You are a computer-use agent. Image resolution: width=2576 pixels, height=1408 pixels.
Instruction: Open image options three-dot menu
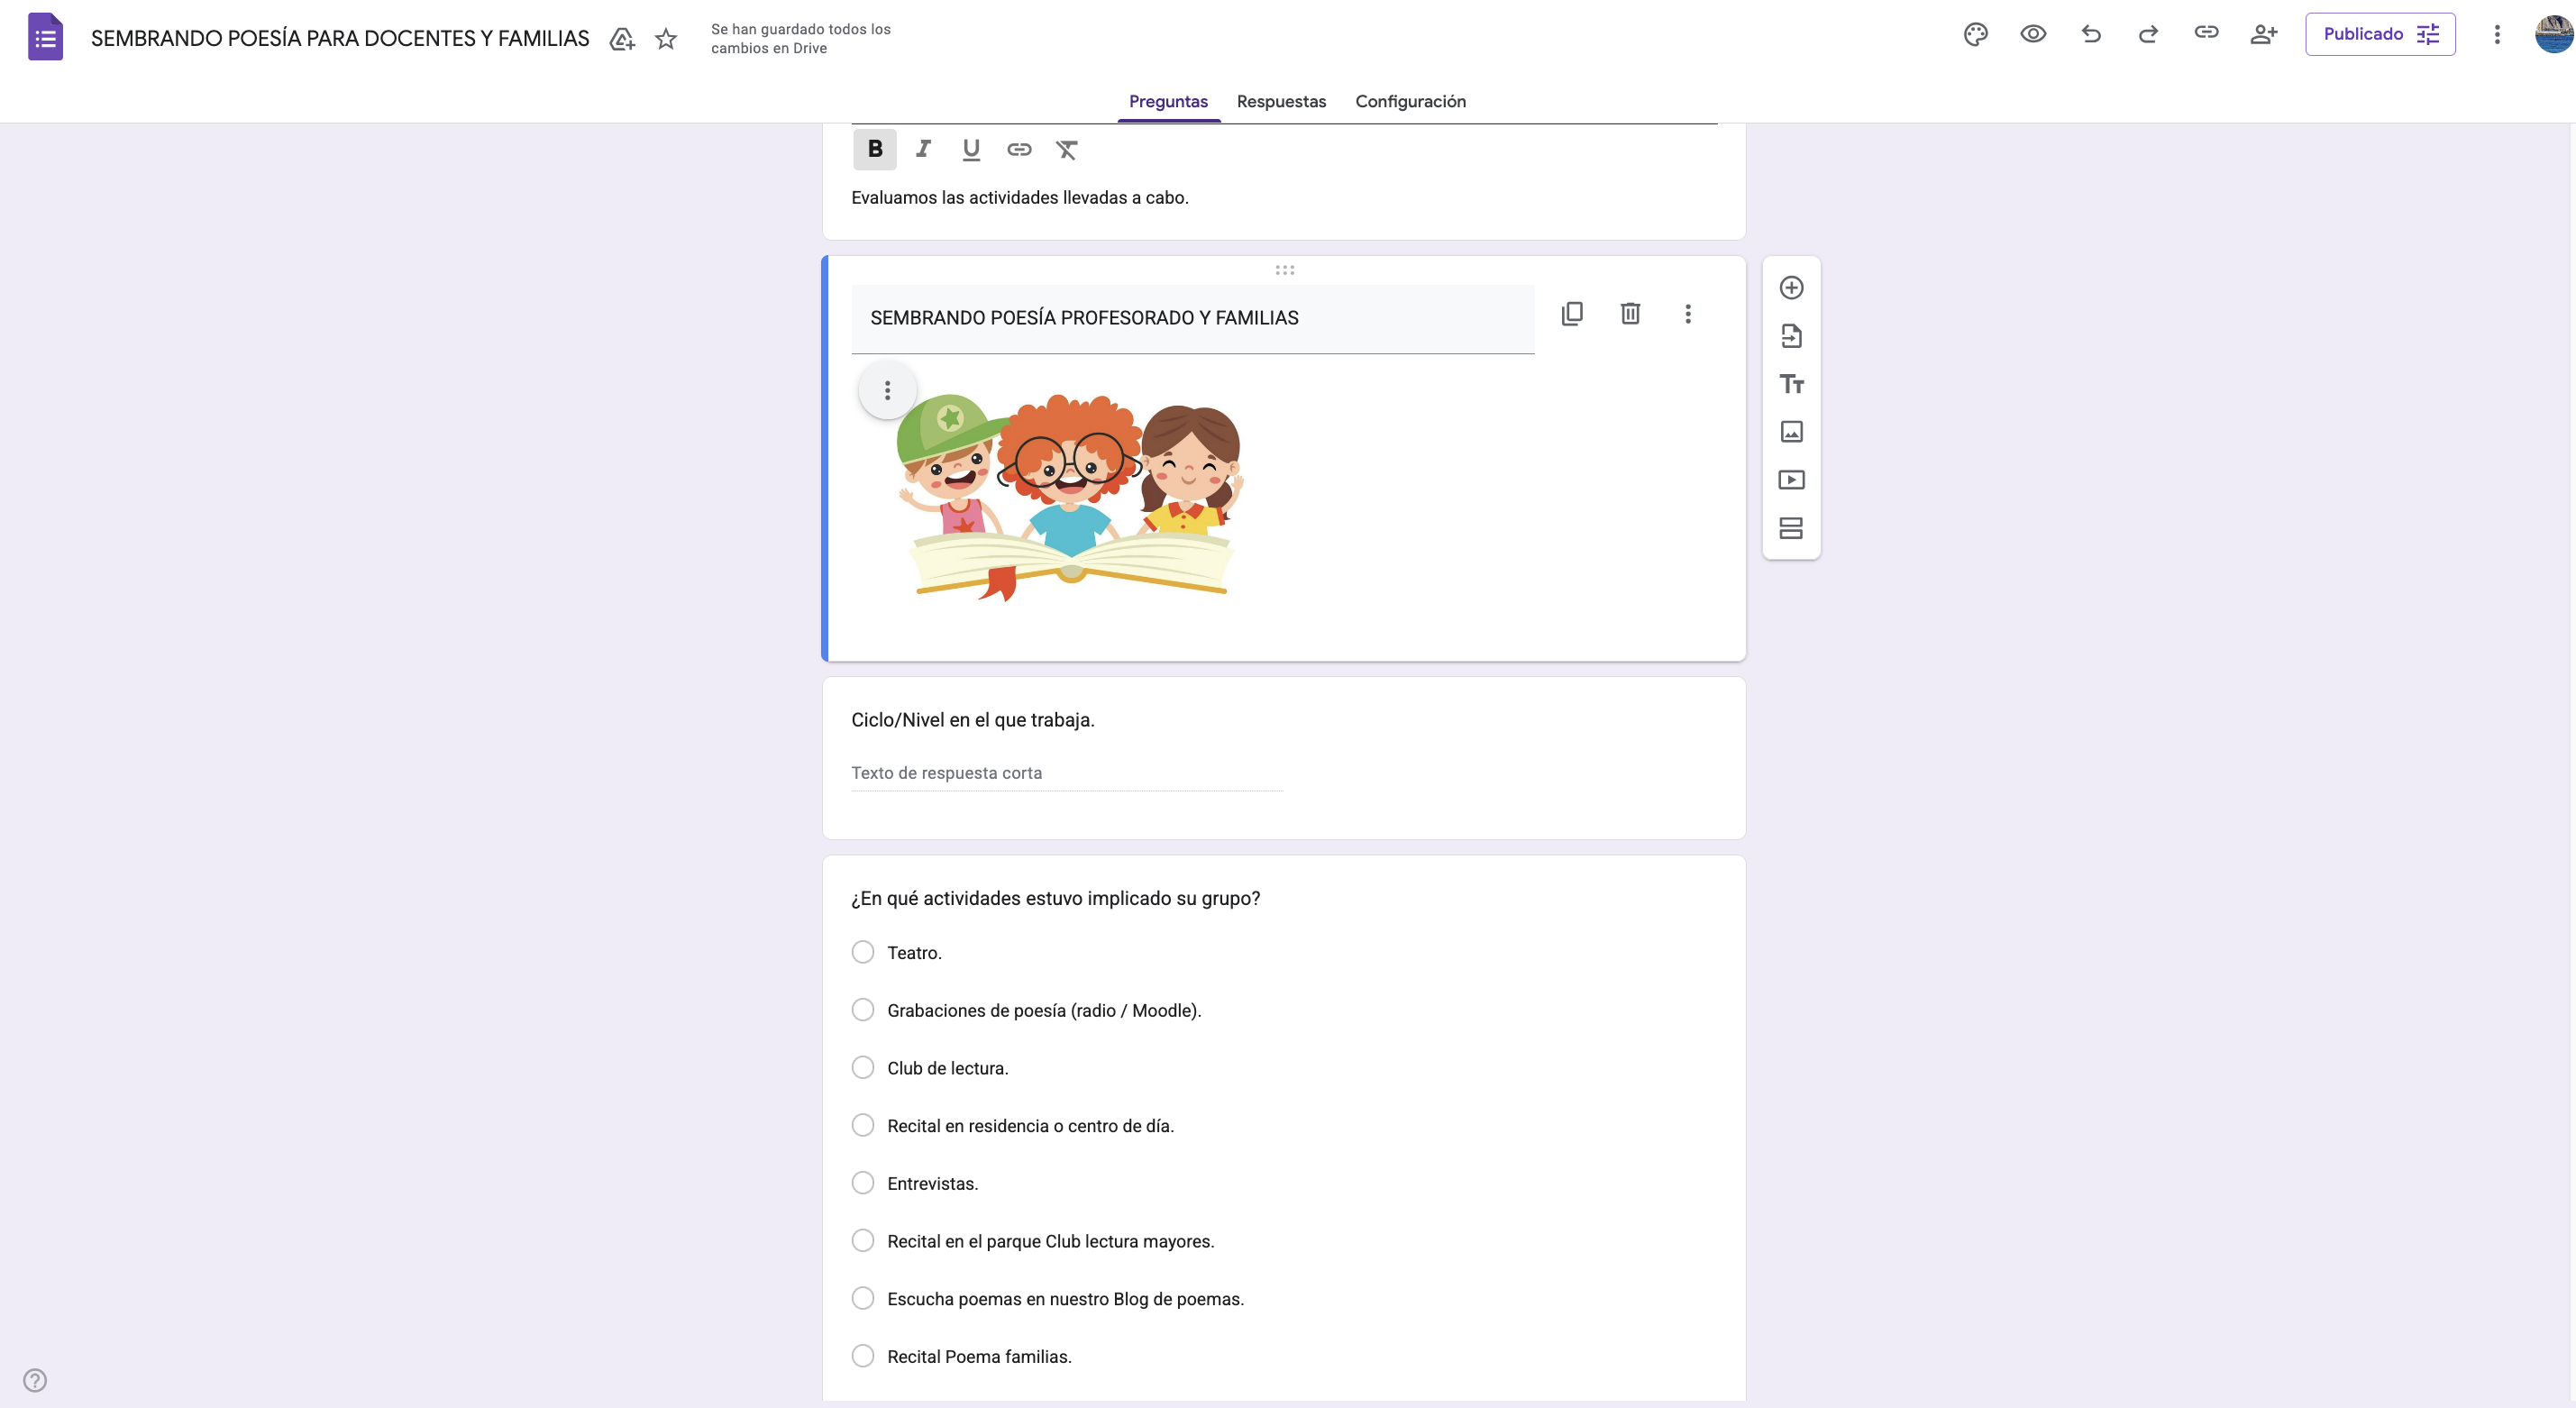pos(887,390)
